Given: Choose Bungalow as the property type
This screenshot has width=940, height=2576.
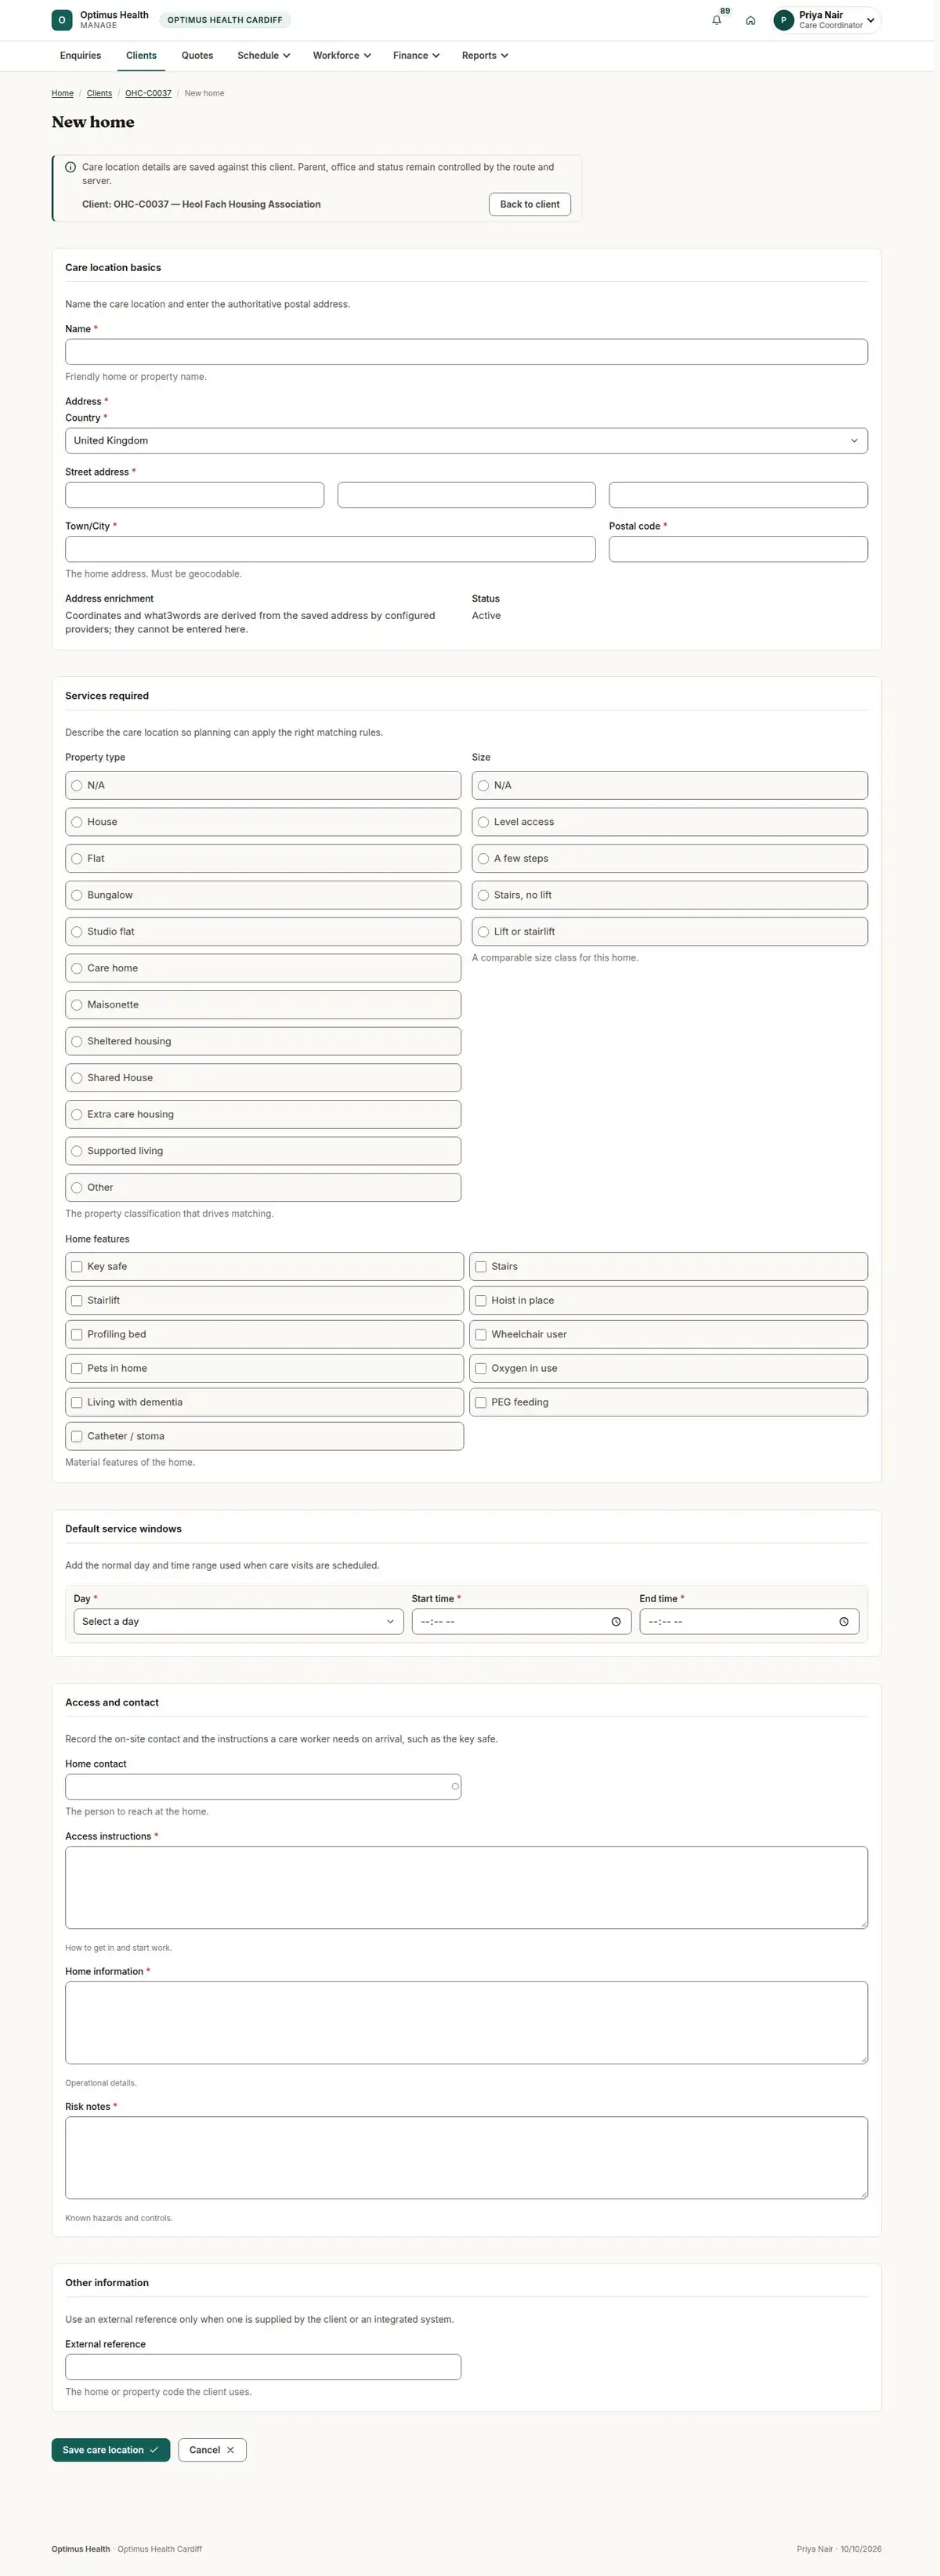Looking at the screenshot, I should click(x=263, y=895).
